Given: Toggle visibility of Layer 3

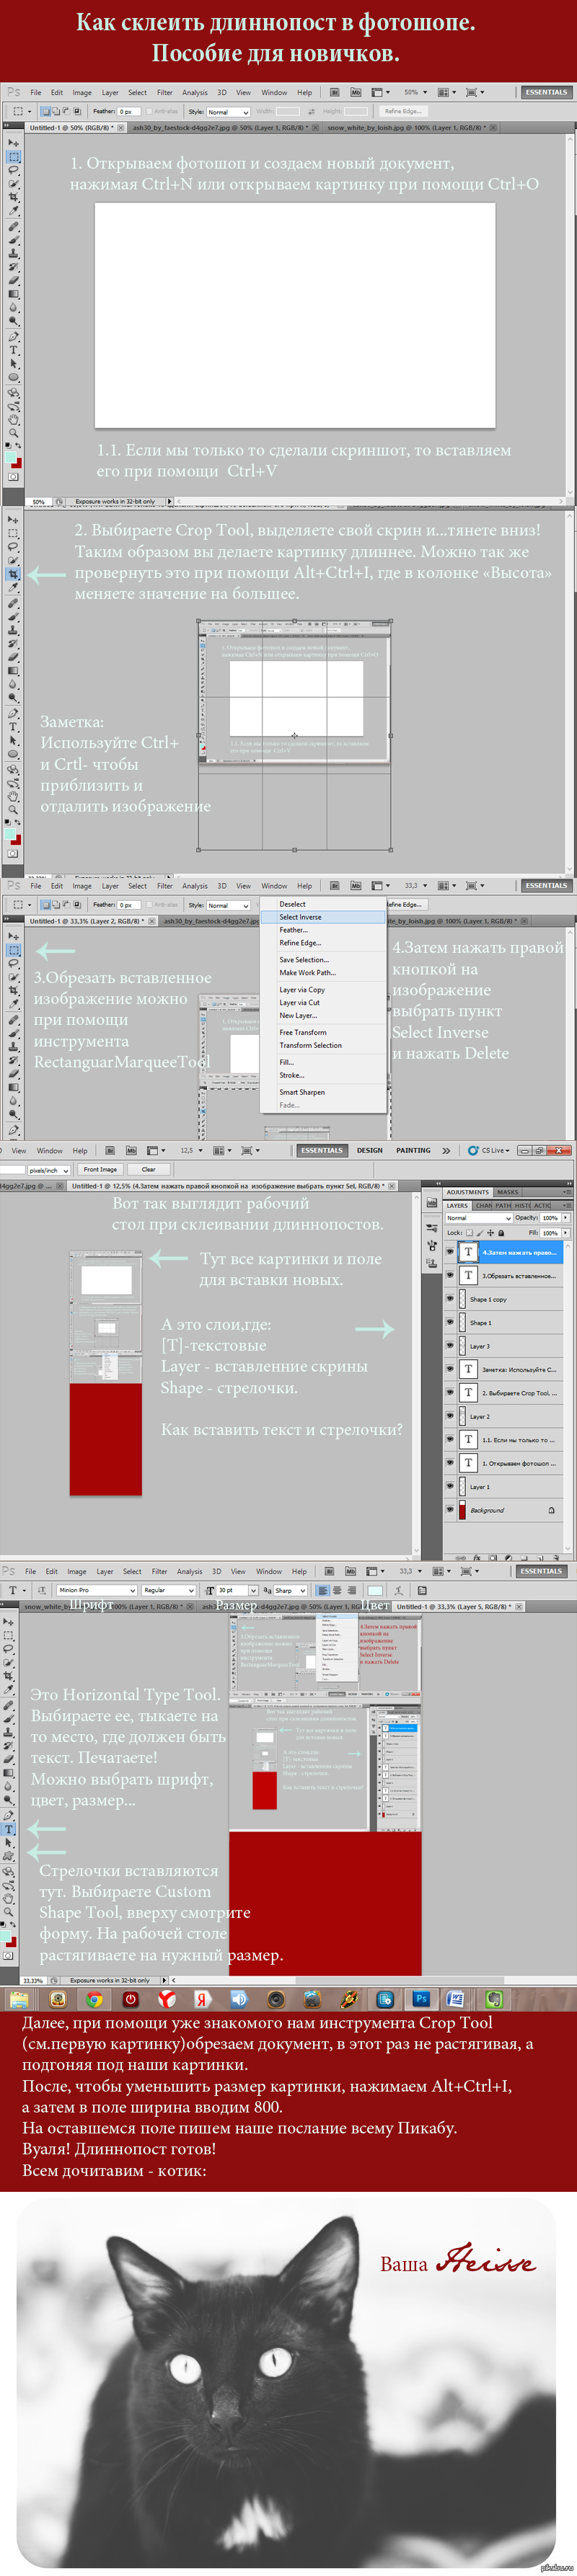Looking at the screenshot, I should (450, 1345).
